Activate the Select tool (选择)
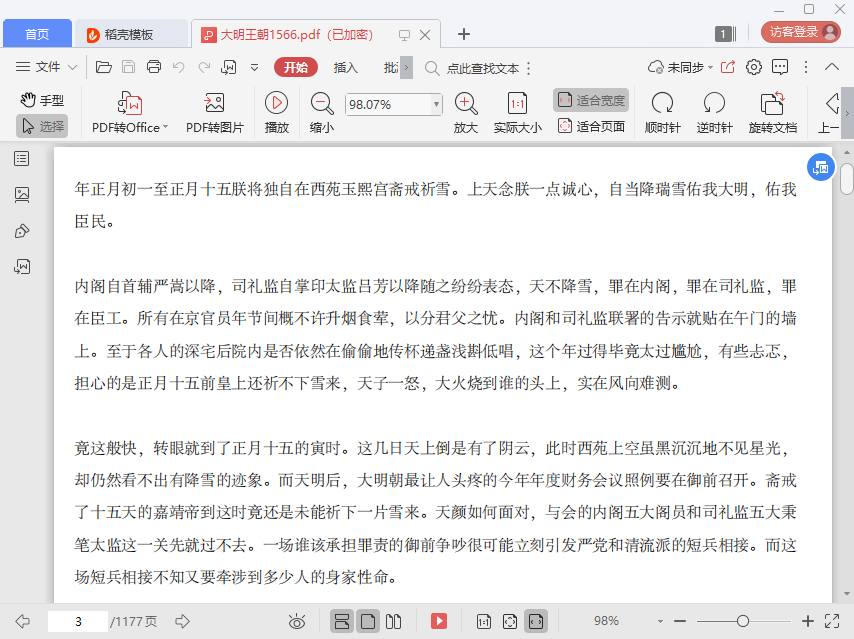 point(42,126)
